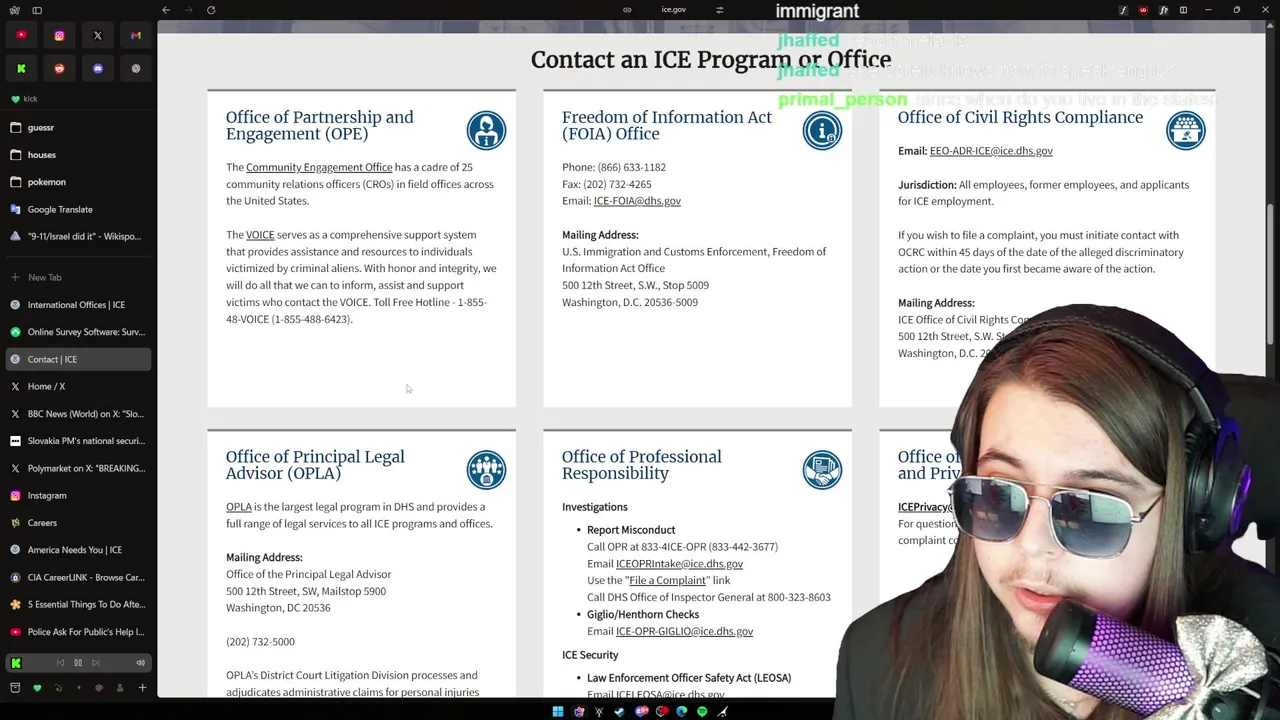Open the archive icon in sidebar footer
The width and height of the screenshot is (1280, 720).
[x=15, y=688]
